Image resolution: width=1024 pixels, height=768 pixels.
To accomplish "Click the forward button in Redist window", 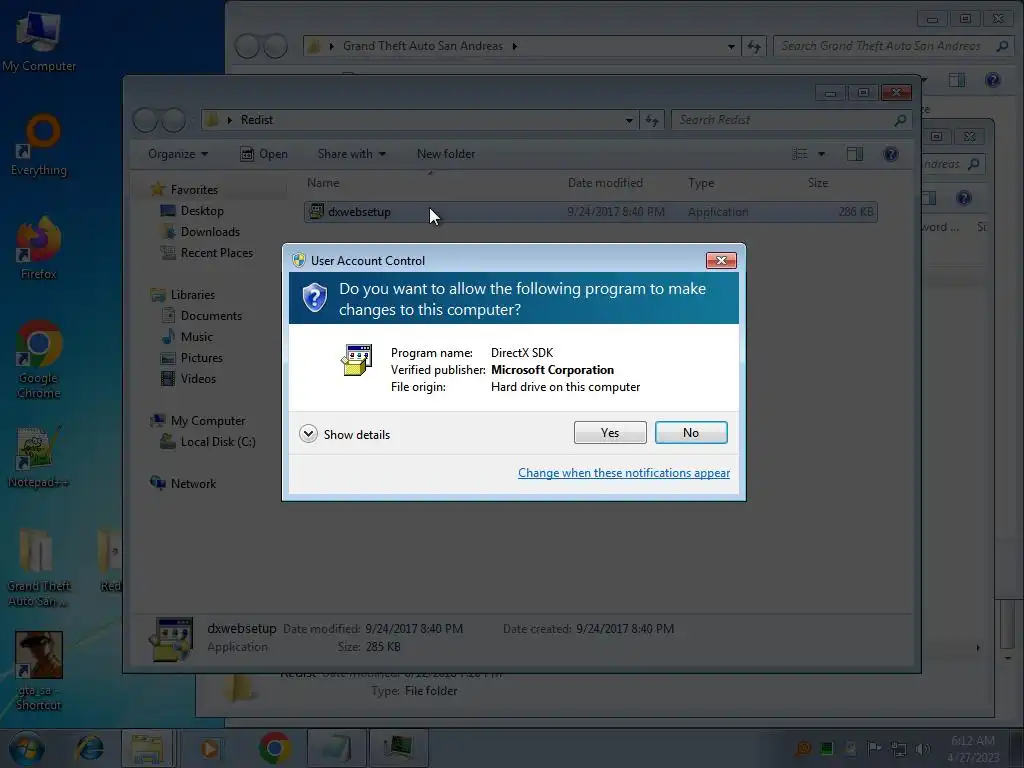I will (174, 120).
